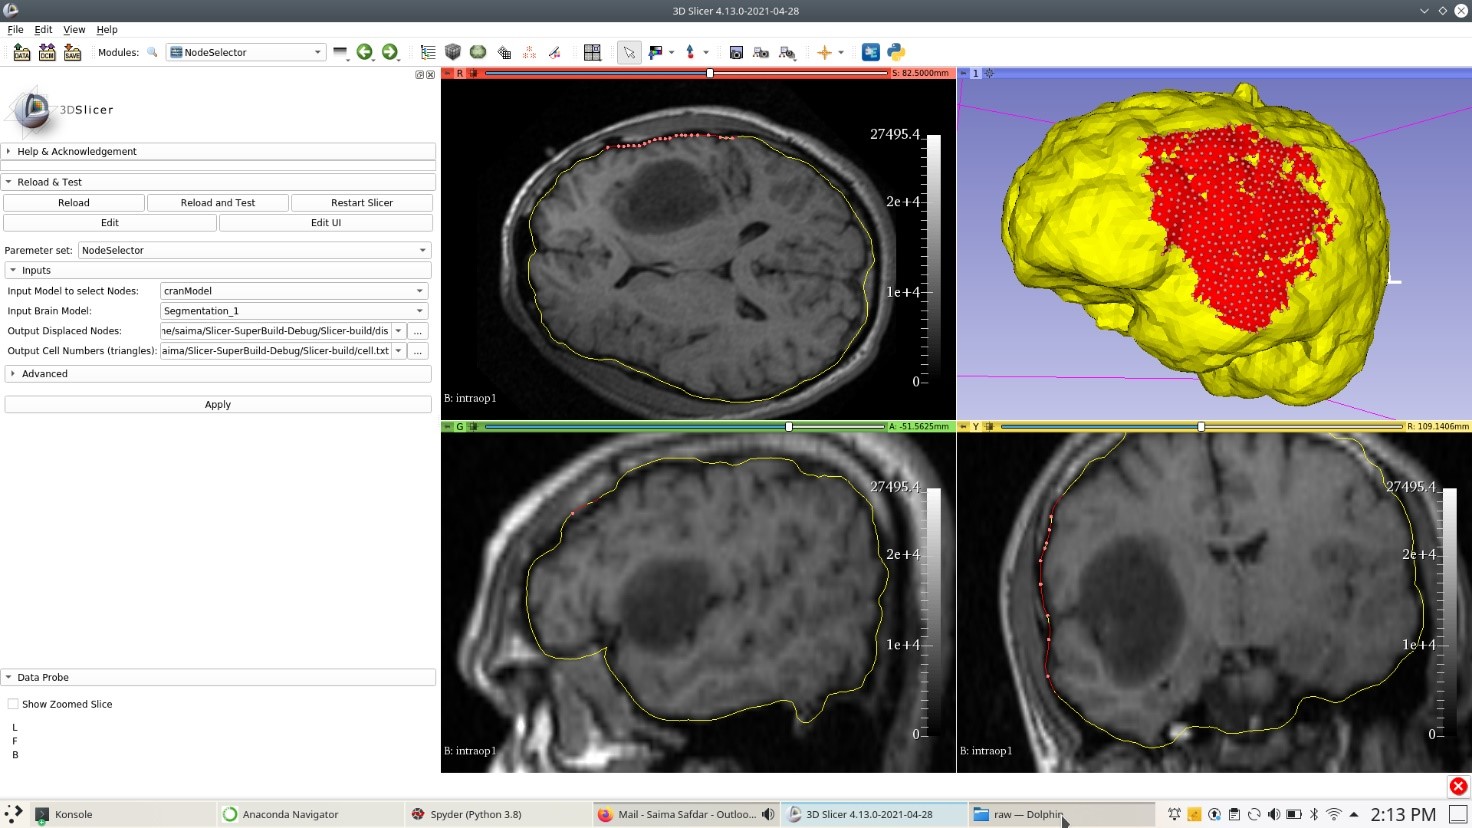This screenshot has height=828, width=1472.
Task: Collapse the Data Probe section
Action: pos(218,677)
